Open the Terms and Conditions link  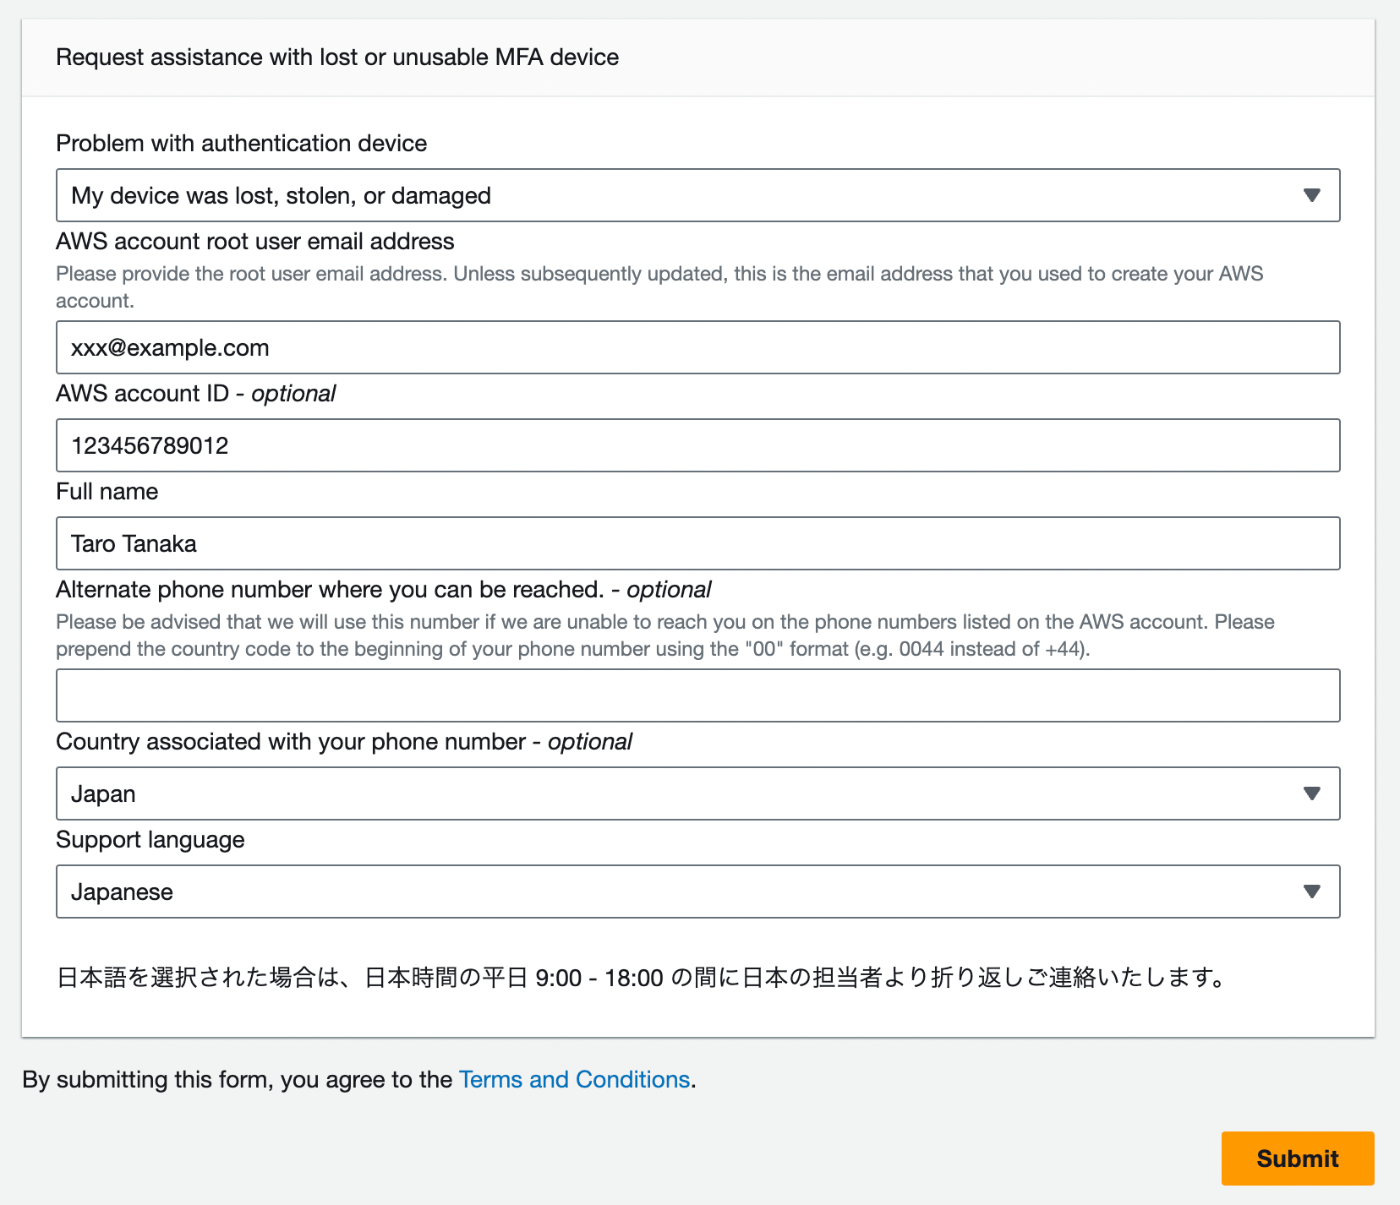pyautogui.click(x=574, y=1079)
